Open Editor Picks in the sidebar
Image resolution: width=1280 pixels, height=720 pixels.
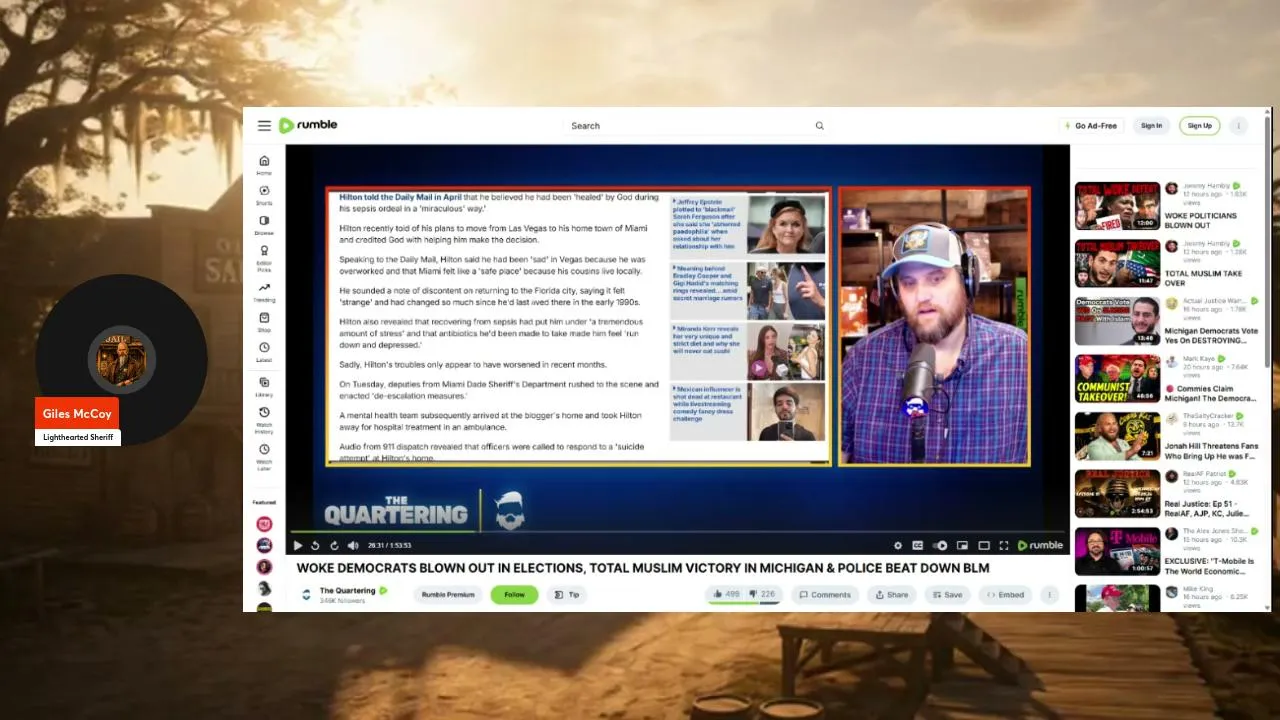[264, 257]
